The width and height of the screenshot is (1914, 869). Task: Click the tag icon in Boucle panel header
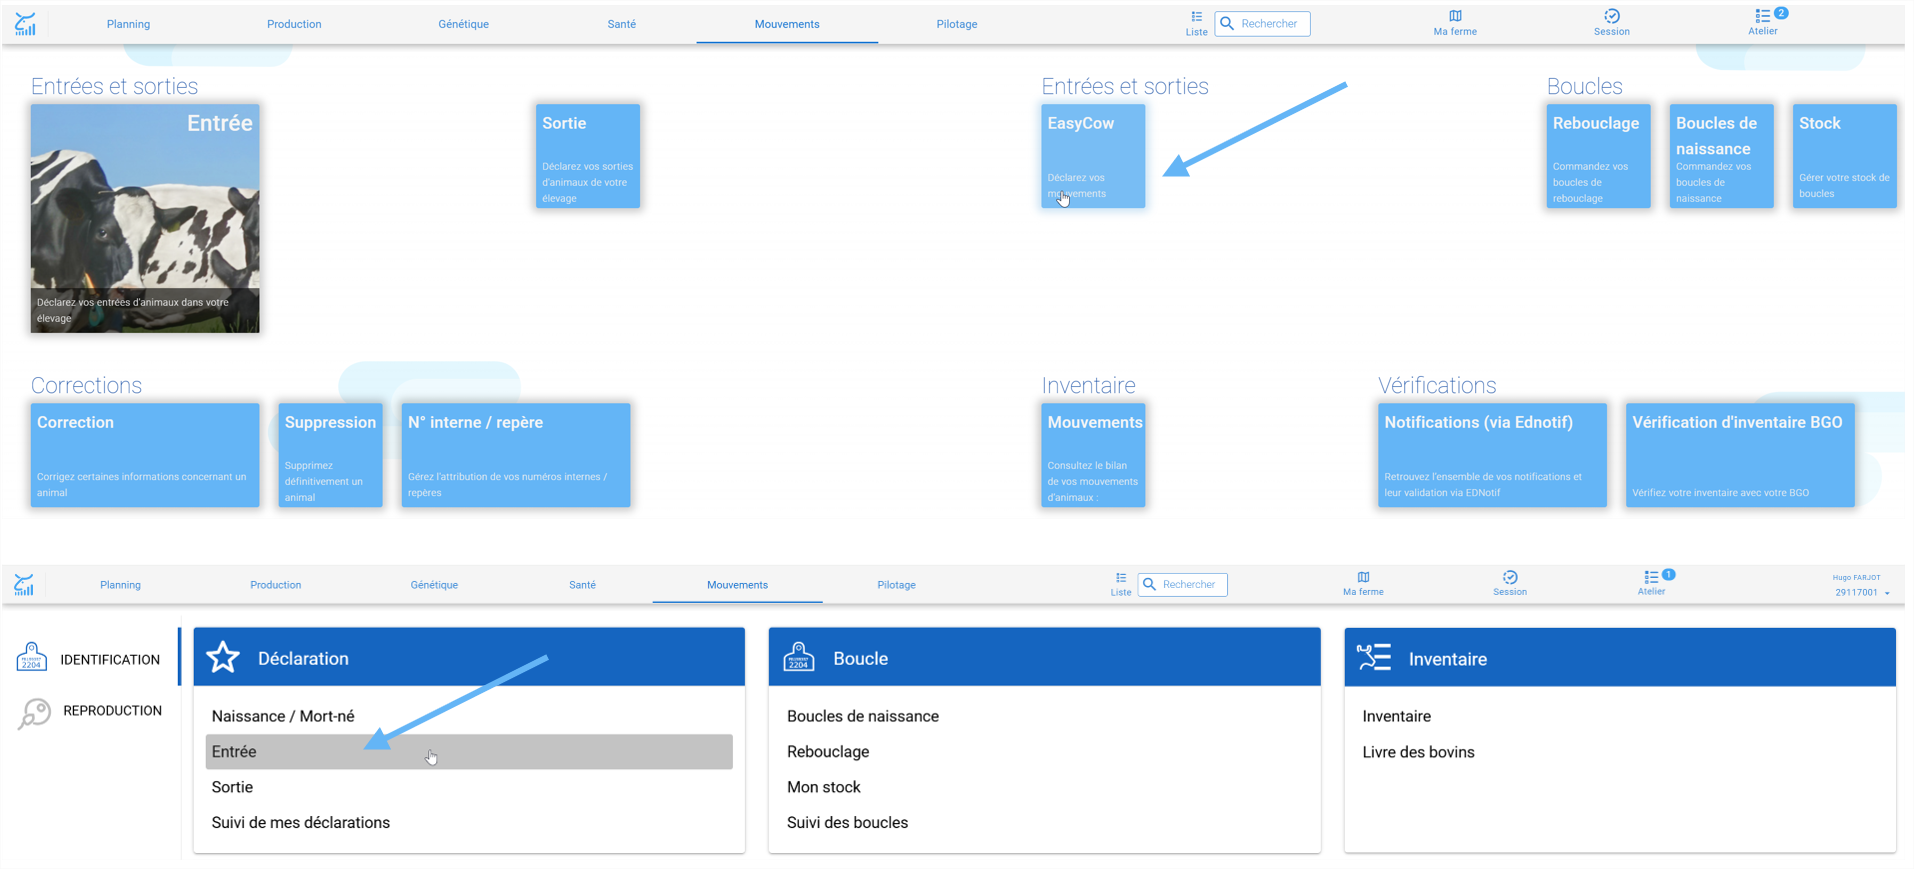coord(798,657)
